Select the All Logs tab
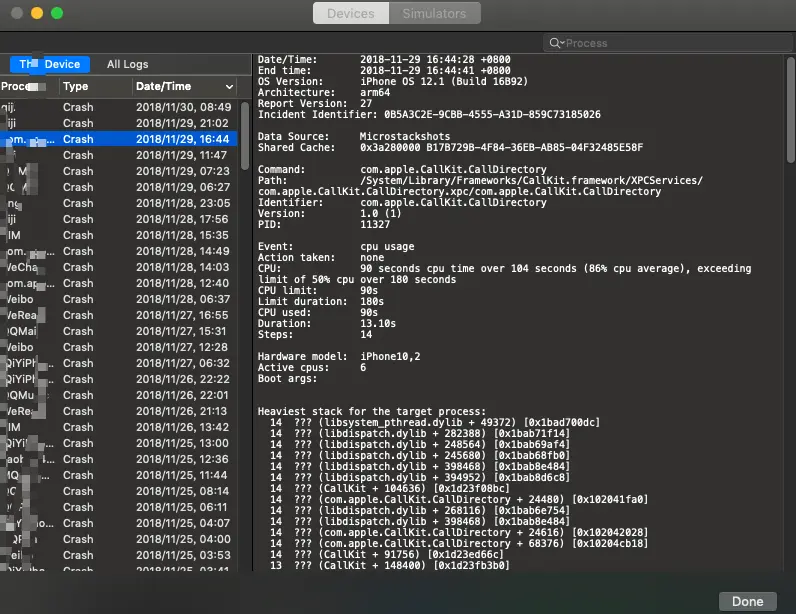The height and width of the screenshot is (614, 796). click(x=127, y=64)
